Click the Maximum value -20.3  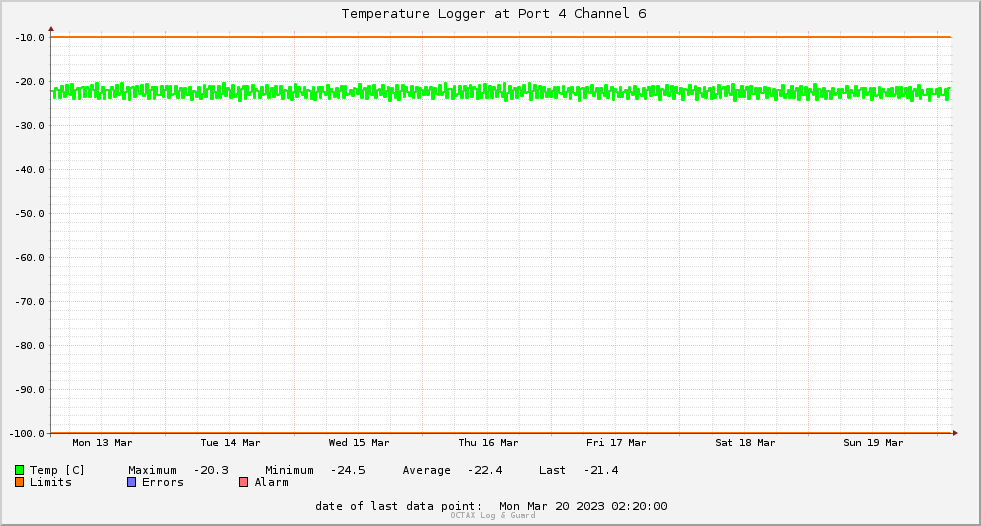[211, 470]
